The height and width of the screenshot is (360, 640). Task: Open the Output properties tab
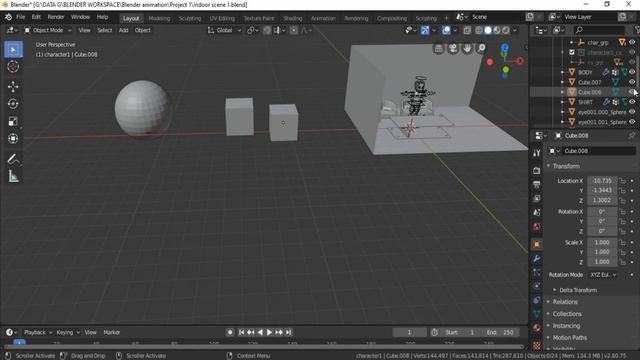(x=536, y=184)
